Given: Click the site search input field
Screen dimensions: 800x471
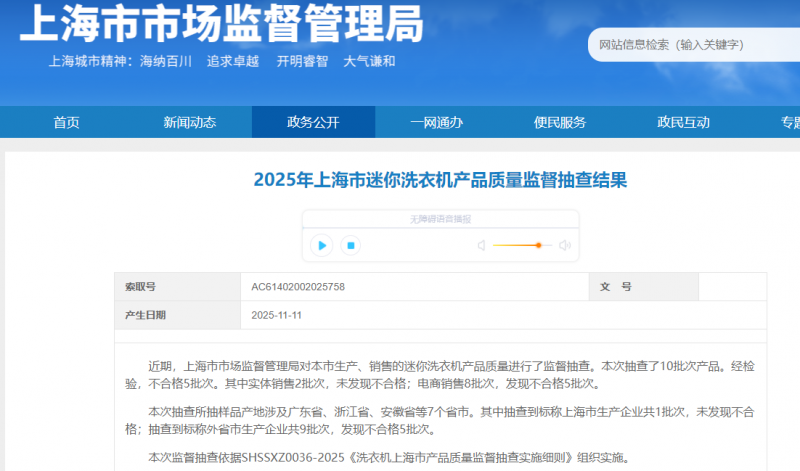Looking at the screenshot, I should [690, 45].
